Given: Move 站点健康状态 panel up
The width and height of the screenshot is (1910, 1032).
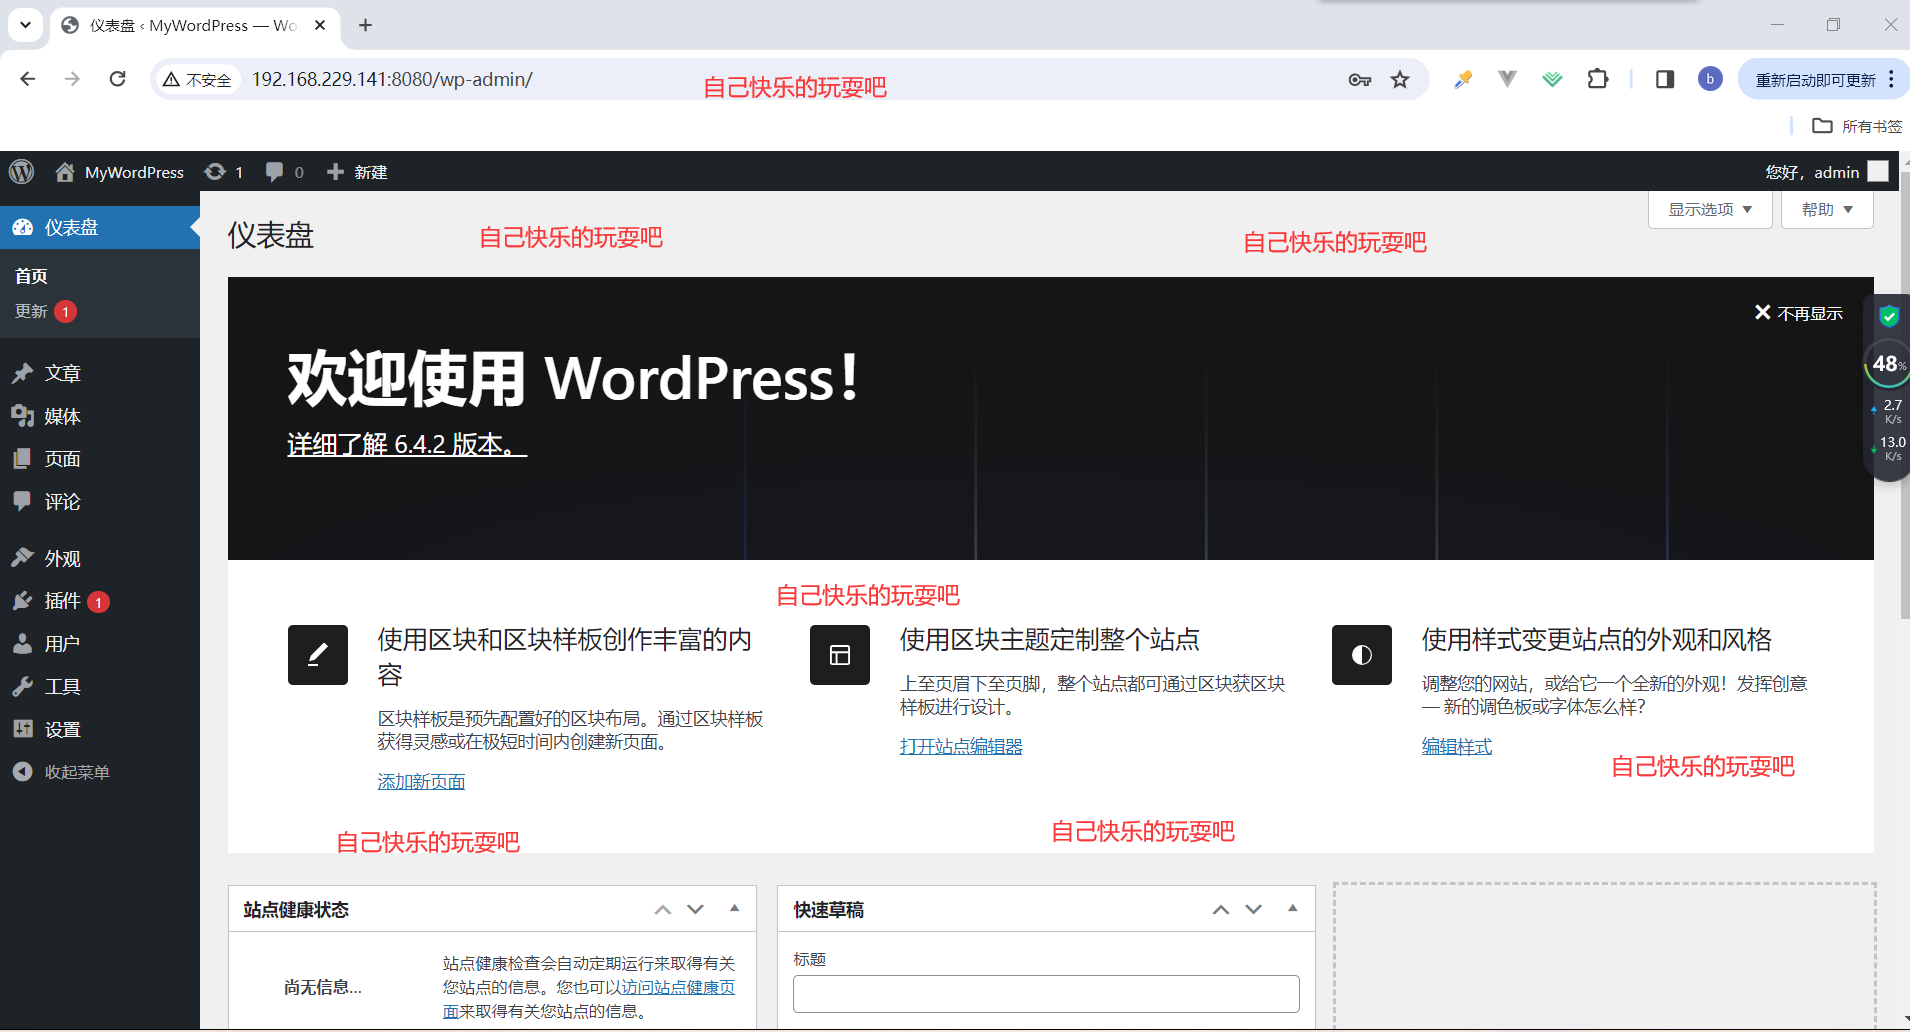Looking at the screenshot, I should tap(662, 909).
